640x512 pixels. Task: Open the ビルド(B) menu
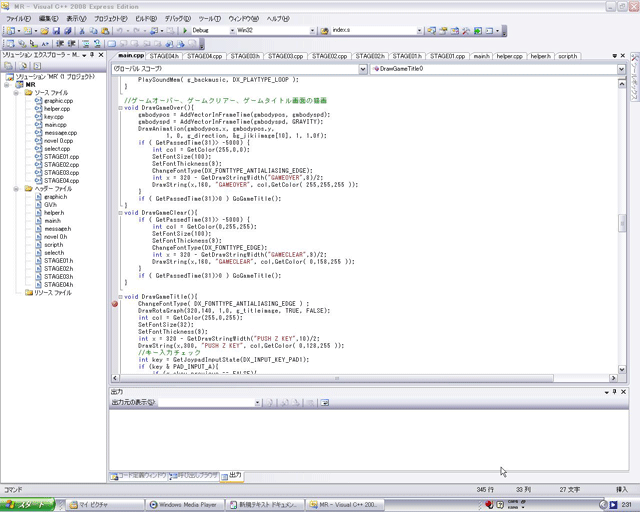click(x=145, y=18)
